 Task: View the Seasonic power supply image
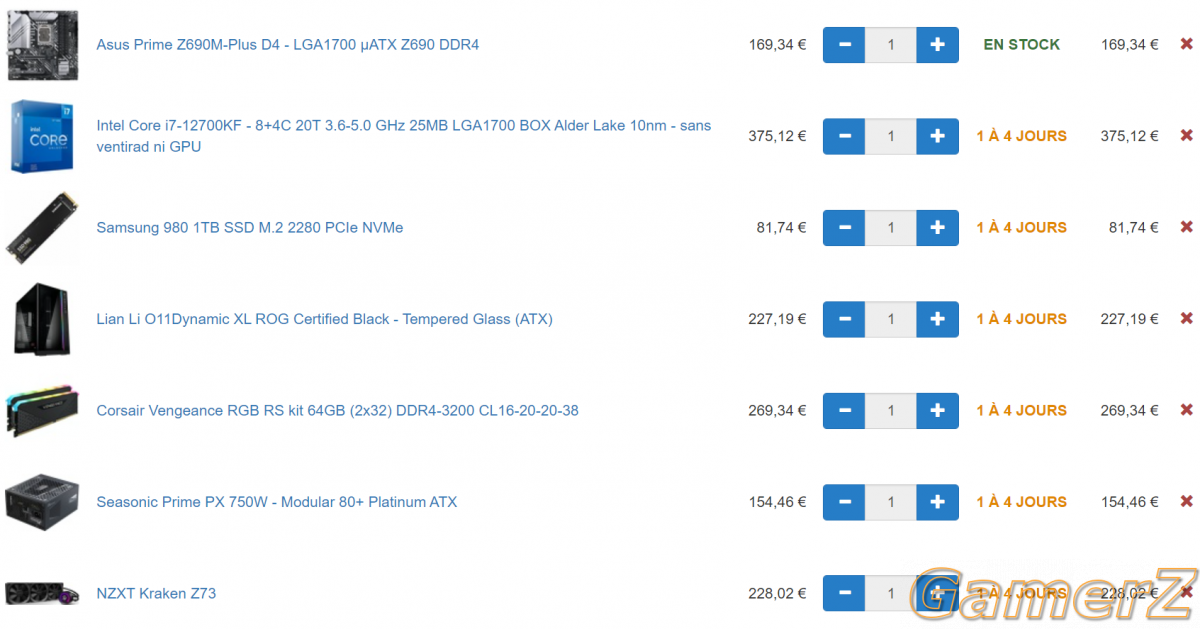coord(42,502)
